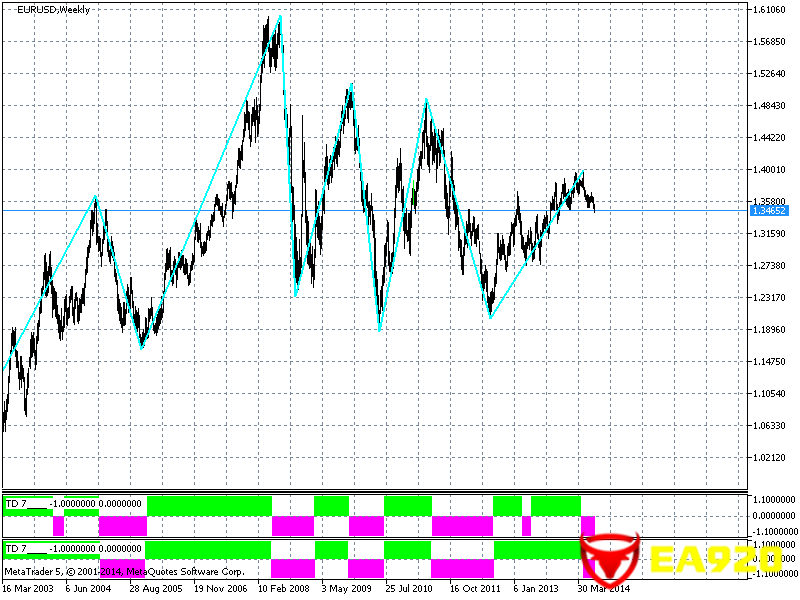Screen dimensions: 800x600
Task: Click the 16 Mar 2003 date label
Action: click(x=28, y=589)
